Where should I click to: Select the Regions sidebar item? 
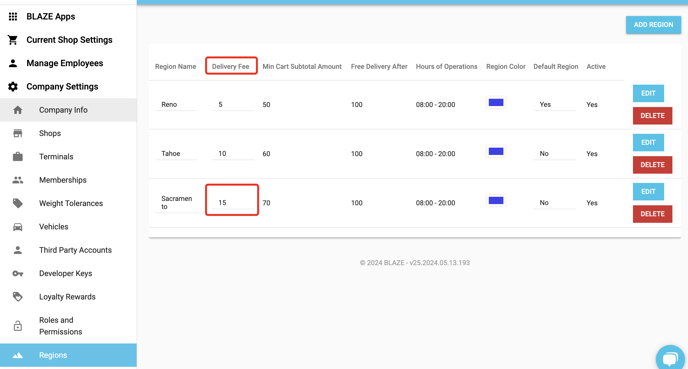point(68,355)
